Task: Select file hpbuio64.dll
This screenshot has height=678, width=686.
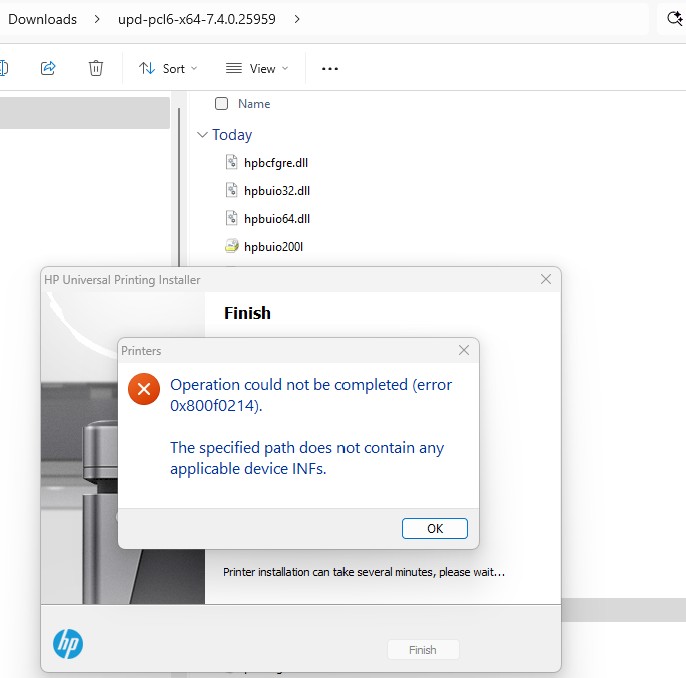Action: pos(277,219)
